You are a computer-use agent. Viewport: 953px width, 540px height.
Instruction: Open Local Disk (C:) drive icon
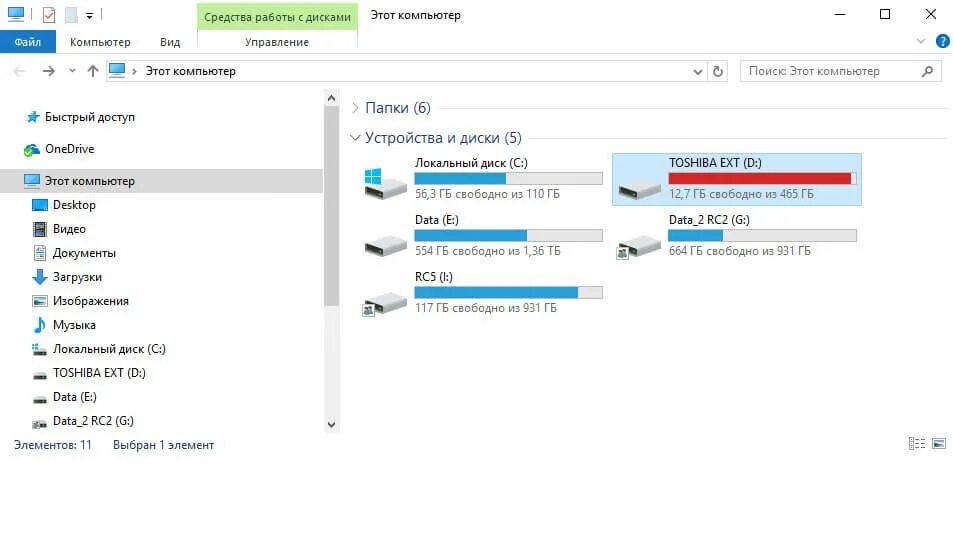[x=385, y=183]
